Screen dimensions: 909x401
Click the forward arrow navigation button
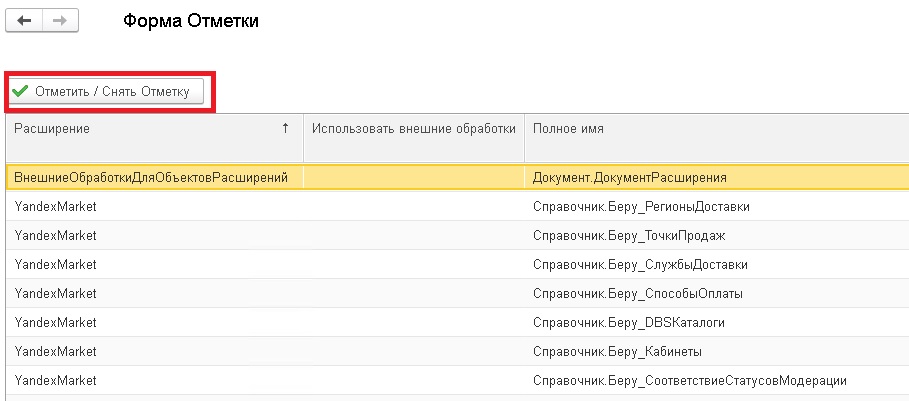tap(60, 21)
